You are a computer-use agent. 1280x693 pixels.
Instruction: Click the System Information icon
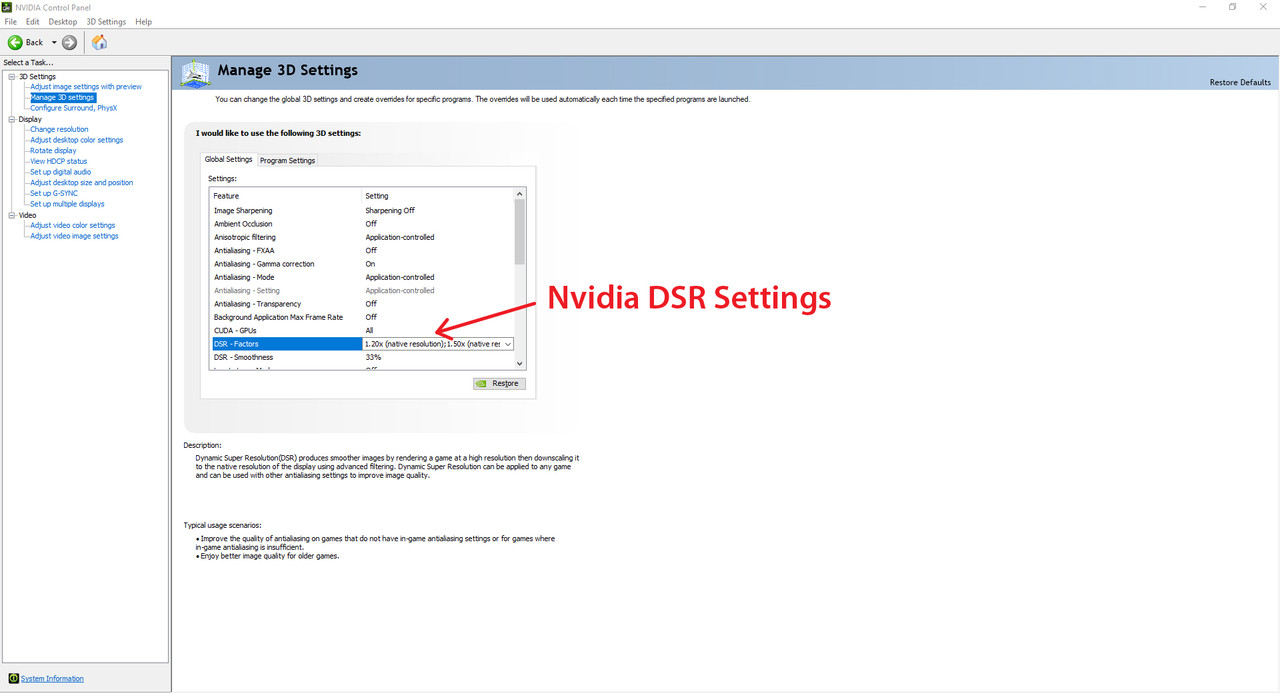13,678
